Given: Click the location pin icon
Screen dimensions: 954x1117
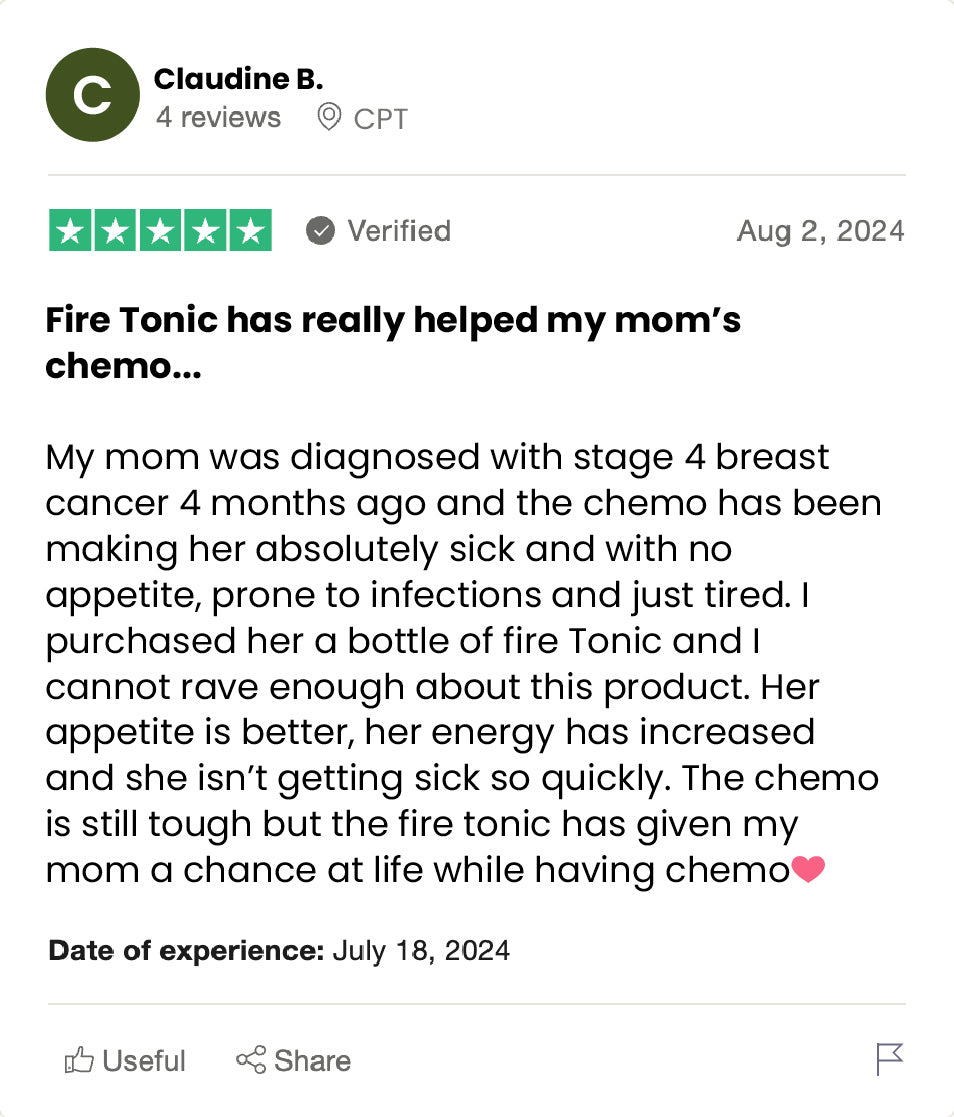Looking at the screenshot, I should pyautogui.click(x=328, y=118).
